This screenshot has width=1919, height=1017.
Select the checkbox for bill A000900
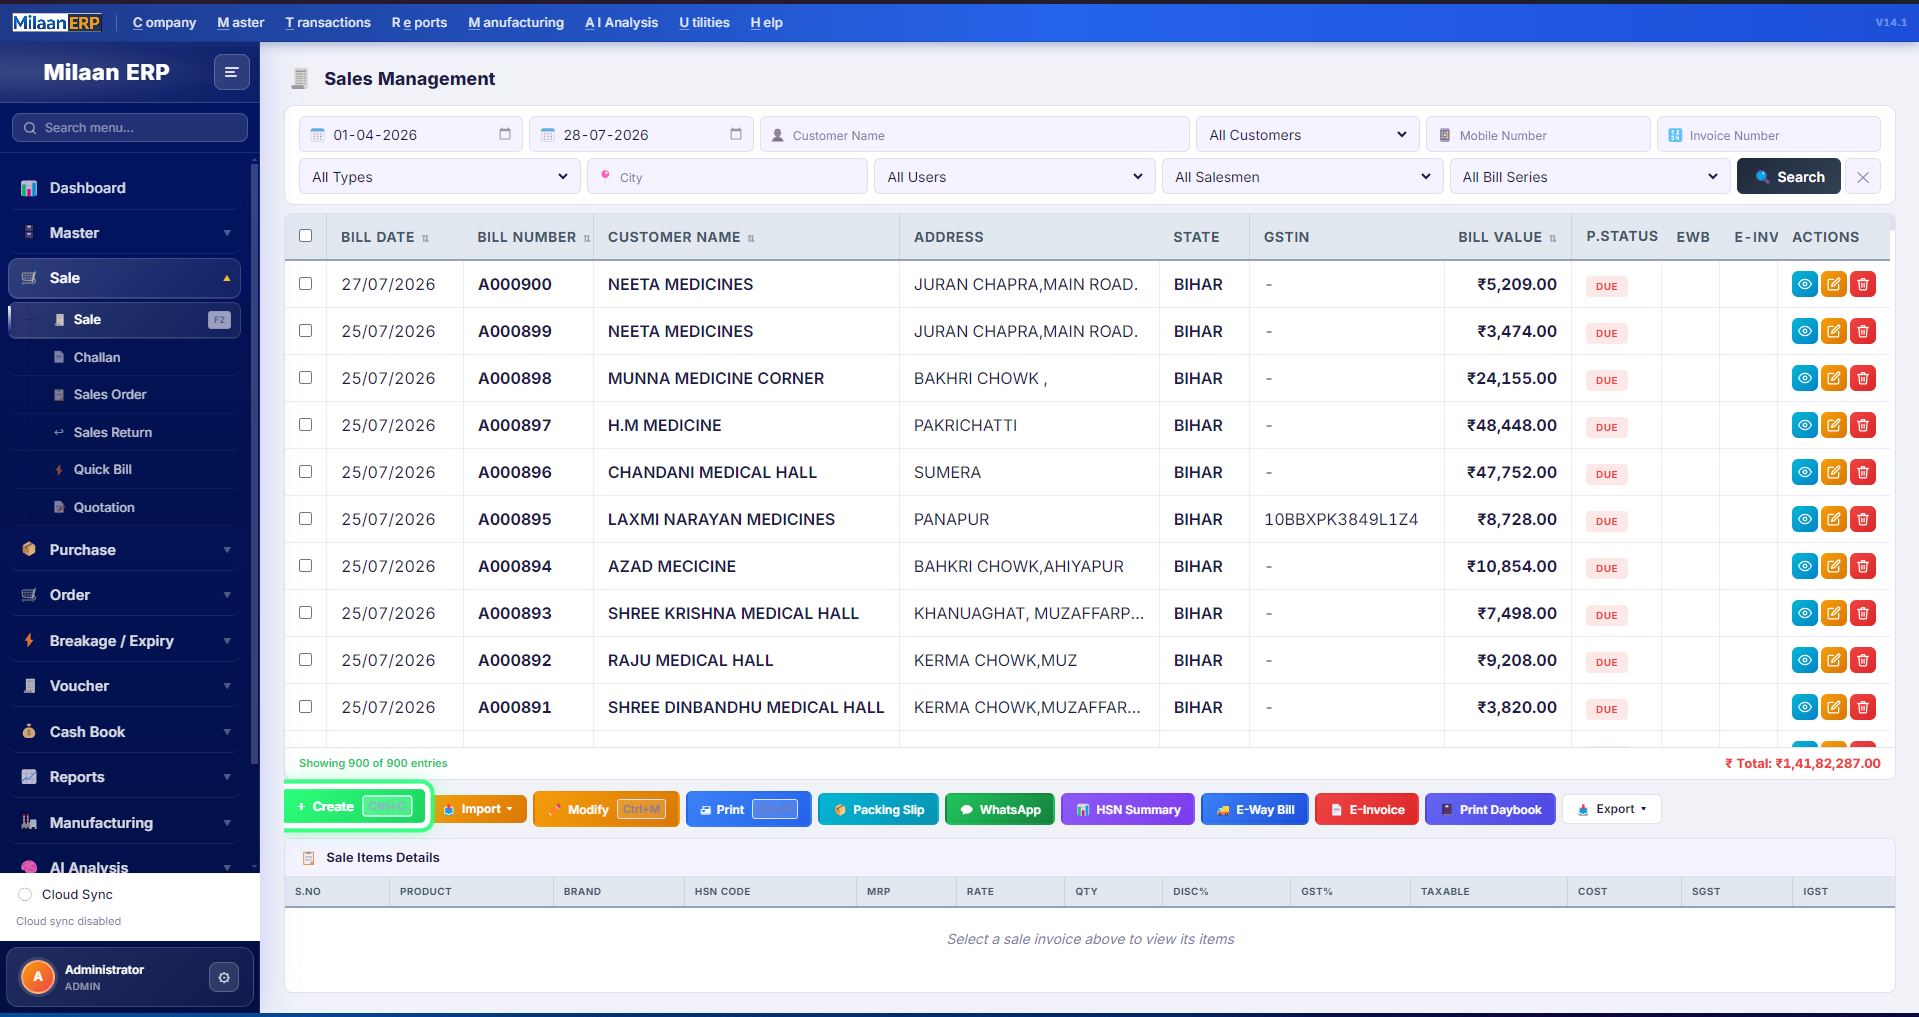(x=305, y=284)
